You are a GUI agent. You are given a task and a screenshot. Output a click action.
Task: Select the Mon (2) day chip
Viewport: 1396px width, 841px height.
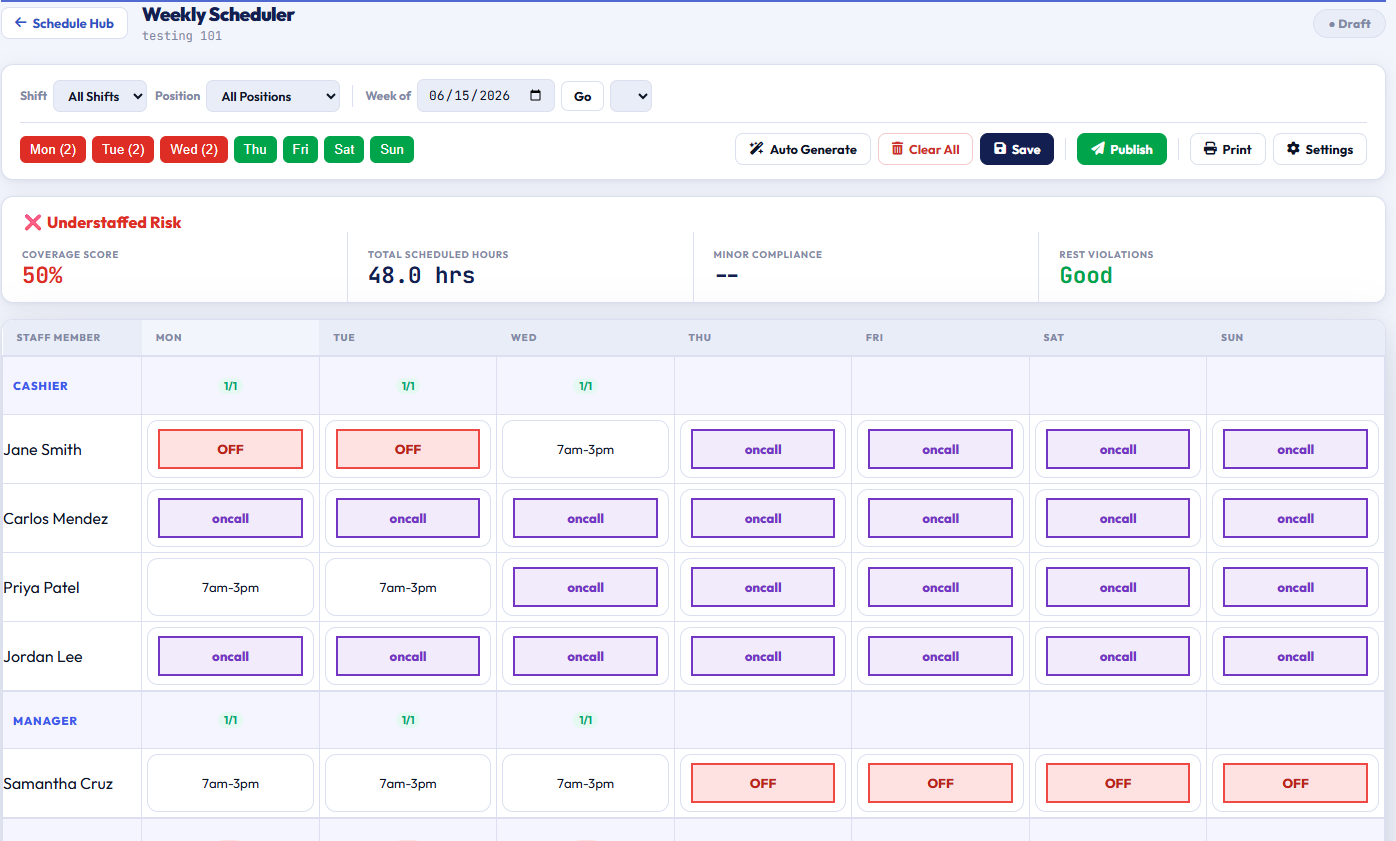coord(53,149)
